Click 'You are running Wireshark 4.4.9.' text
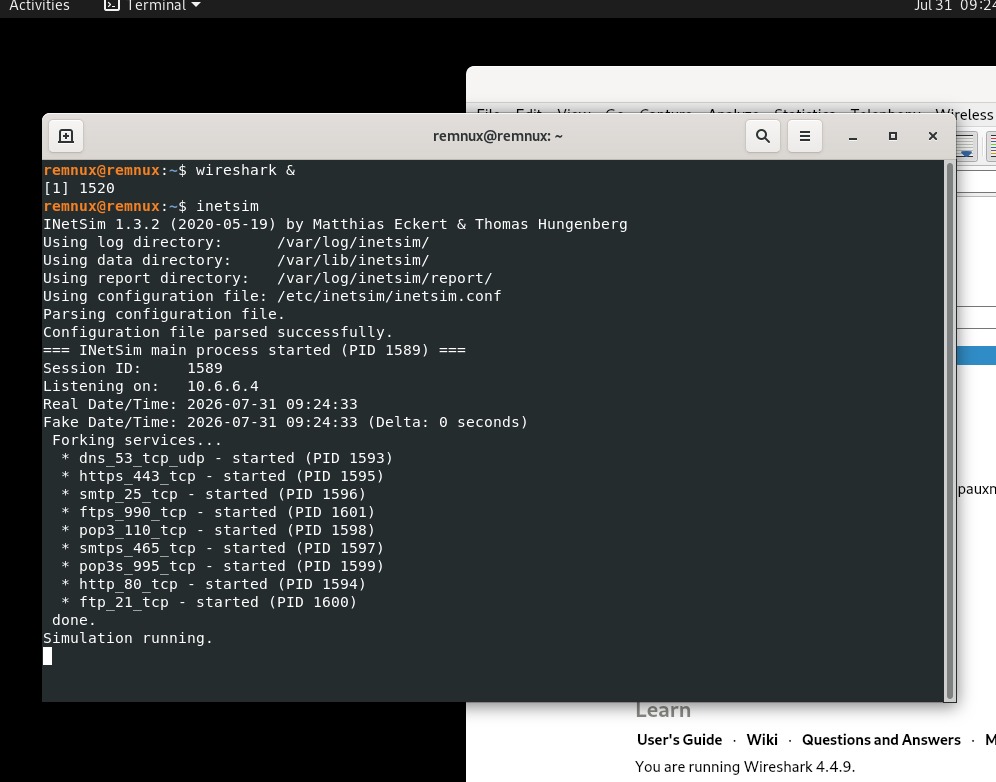The image size is (996, 782). (744, 767)
